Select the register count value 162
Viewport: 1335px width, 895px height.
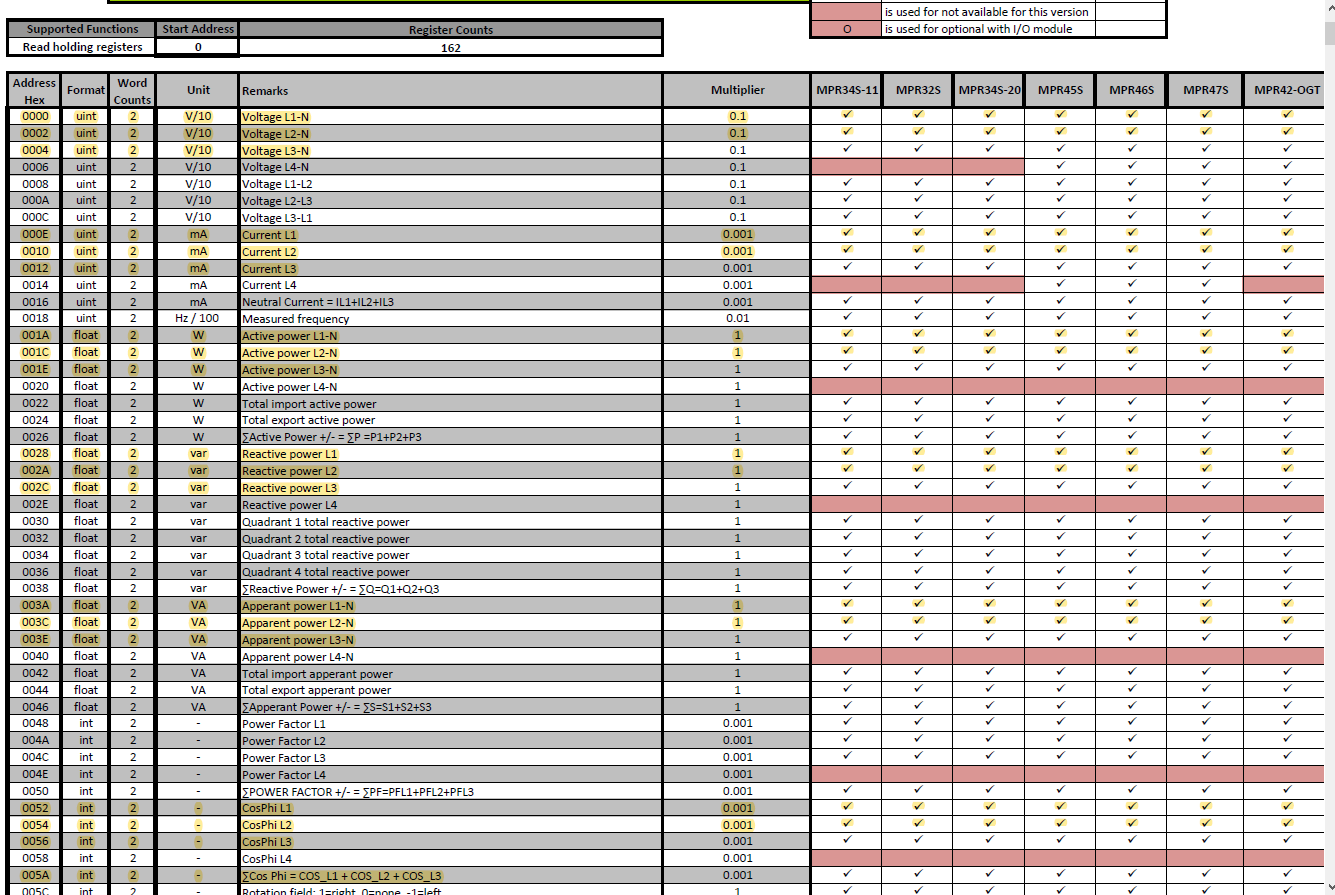451,47
